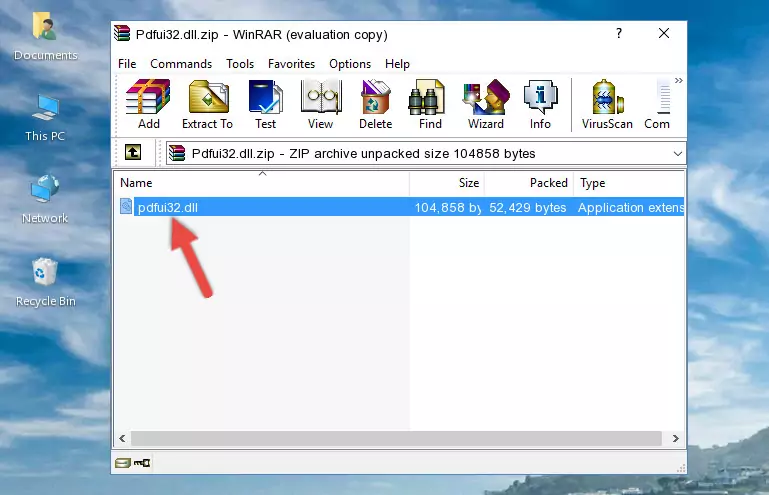The height and width of the screenshot is (495, 769).
Task: Click the horizontal scrollbar track
Action: coord(396,438)
